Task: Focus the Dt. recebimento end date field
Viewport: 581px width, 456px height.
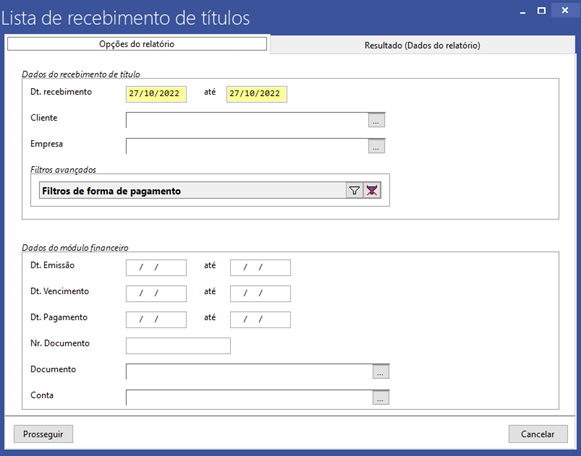Action: tap(256, 94)
